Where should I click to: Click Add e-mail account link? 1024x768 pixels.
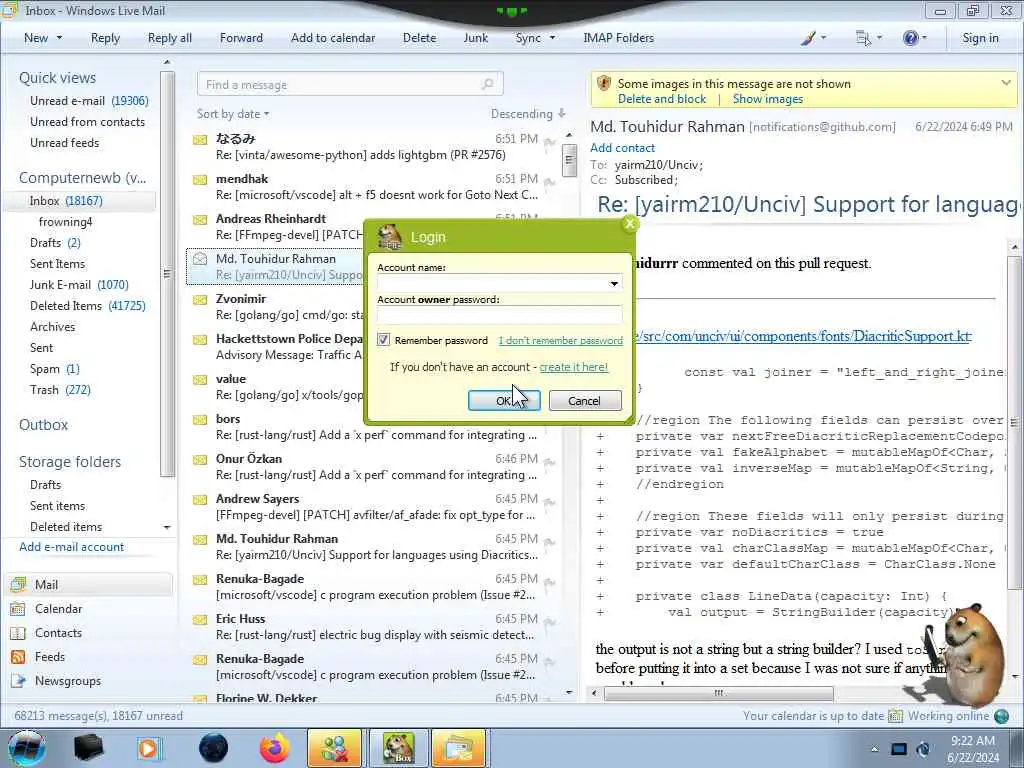71,547
